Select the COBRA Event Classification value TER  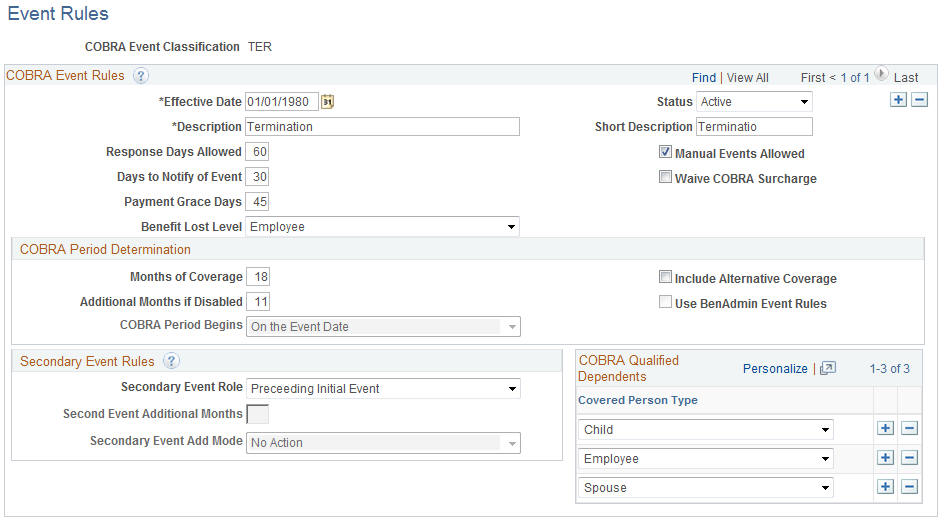click(x=260, y=47)
